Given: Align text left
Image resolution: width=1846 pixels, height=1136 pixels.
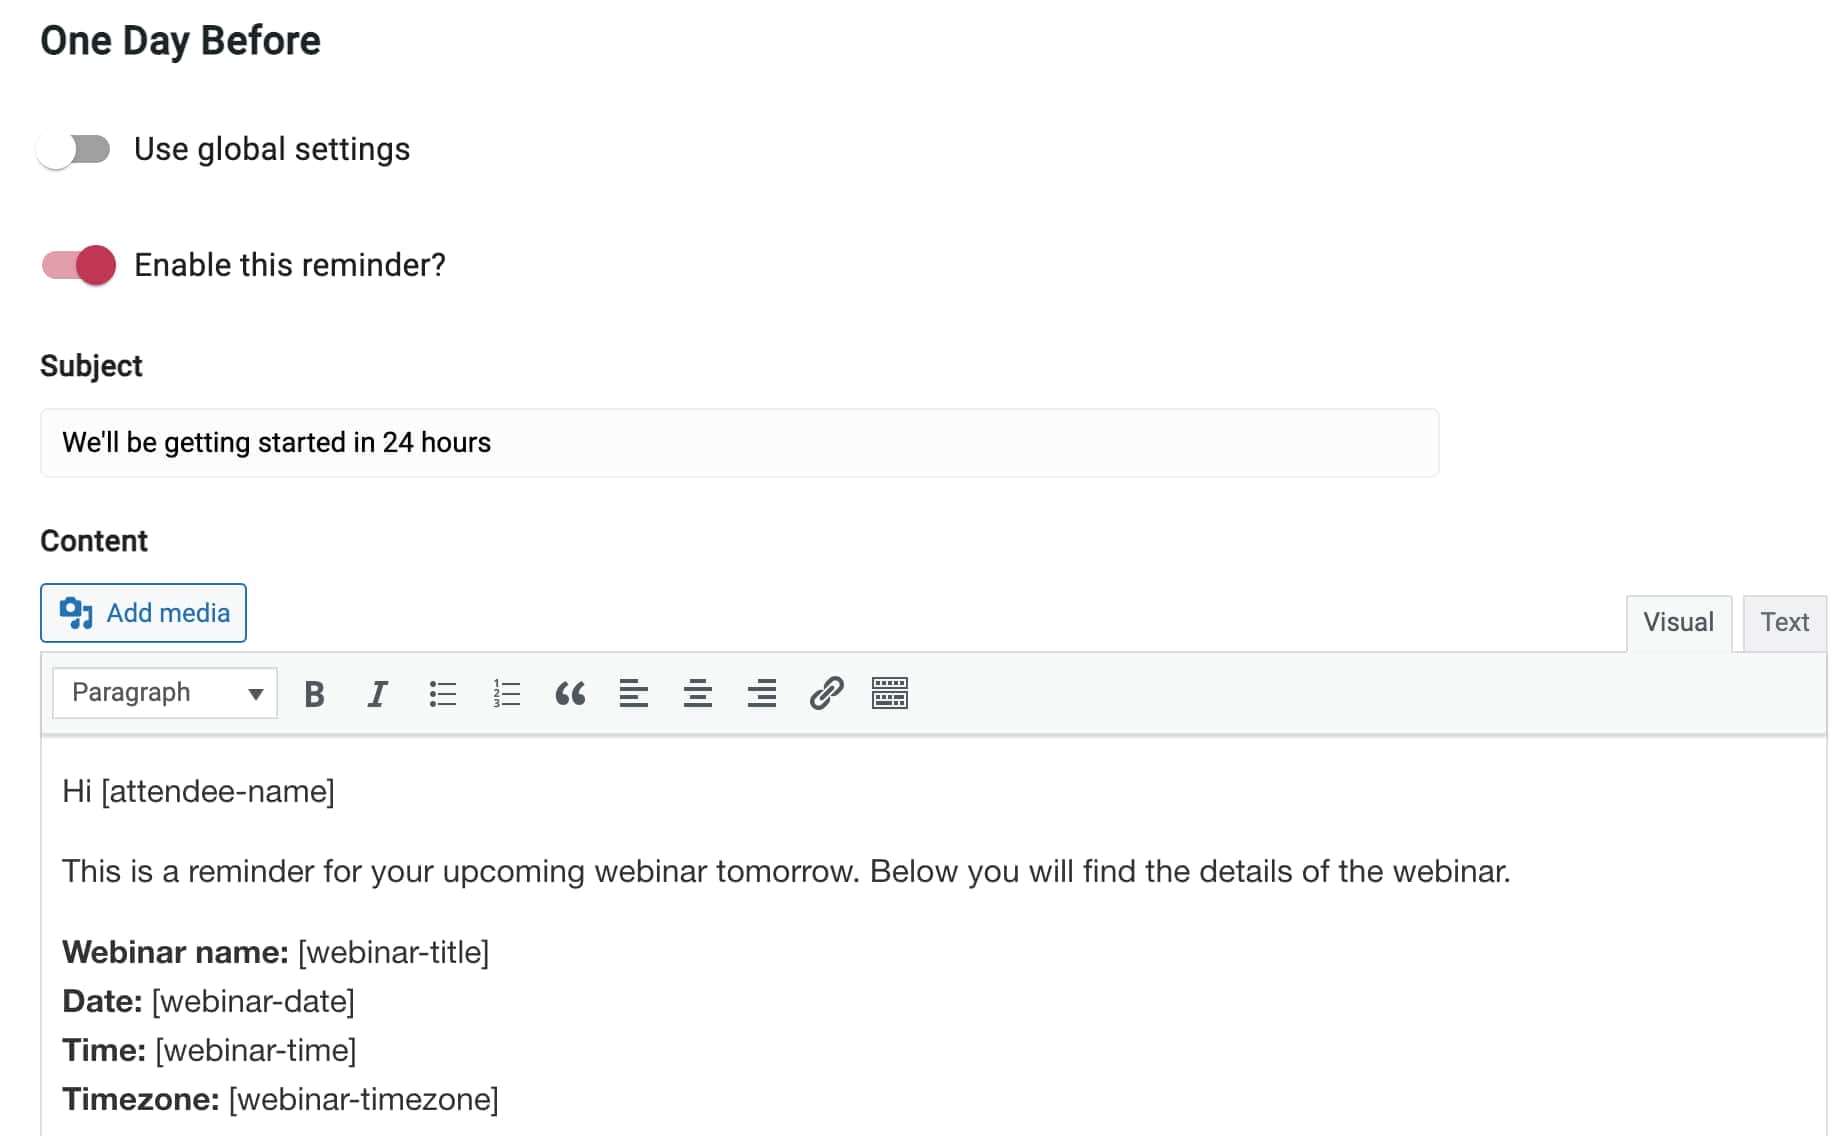Looking at the screenshot, I should point(634,693).
